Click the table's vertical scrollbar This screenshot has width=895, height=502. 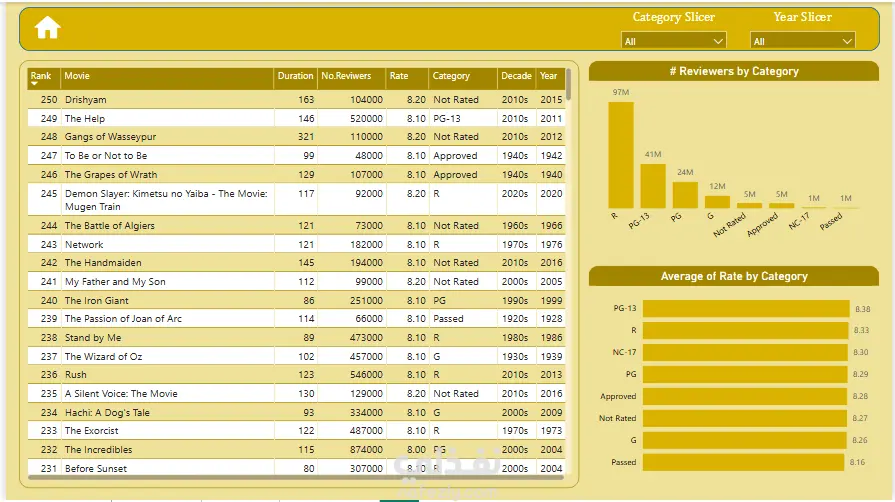[569, 86]
